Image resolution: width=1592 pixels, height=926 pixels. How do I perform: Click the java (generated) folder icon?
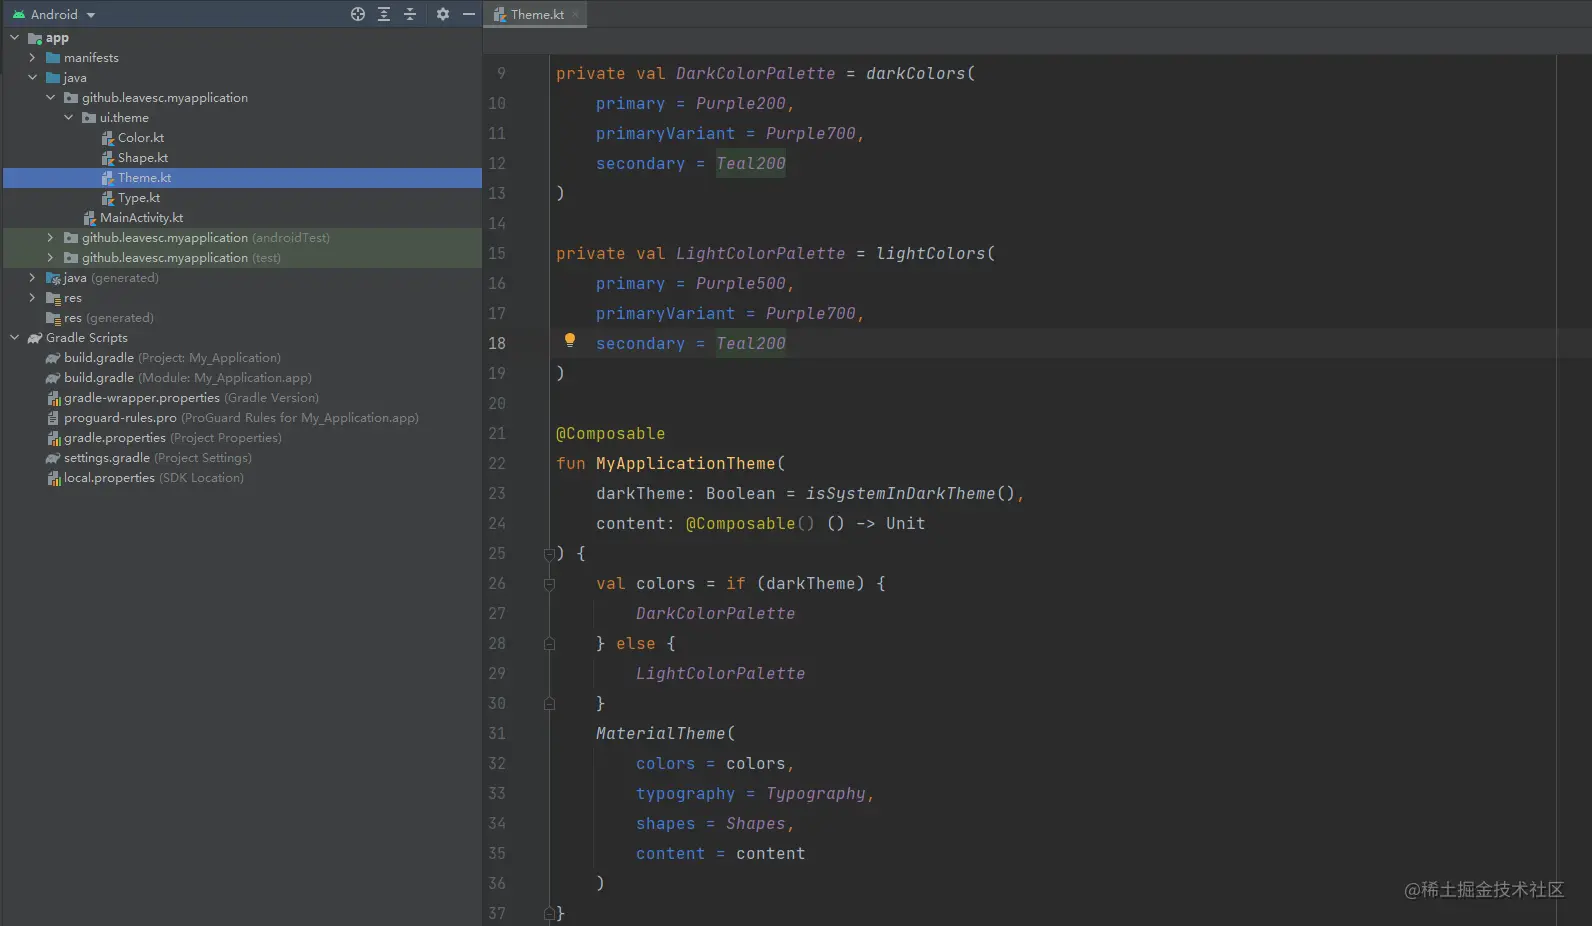[53, 278]
